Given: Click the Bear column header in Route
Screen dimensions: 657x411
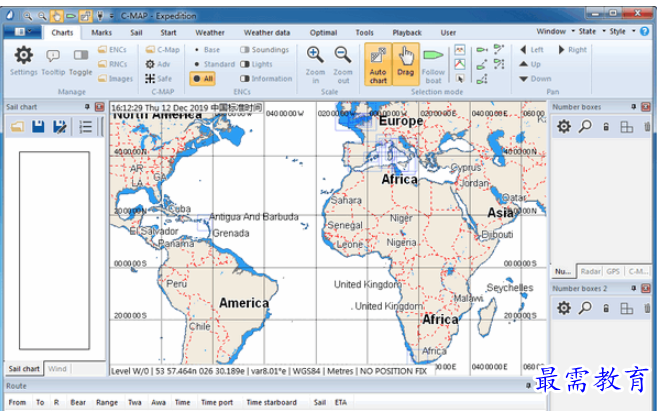Looking at the screenshot, I should pos(78,402).
